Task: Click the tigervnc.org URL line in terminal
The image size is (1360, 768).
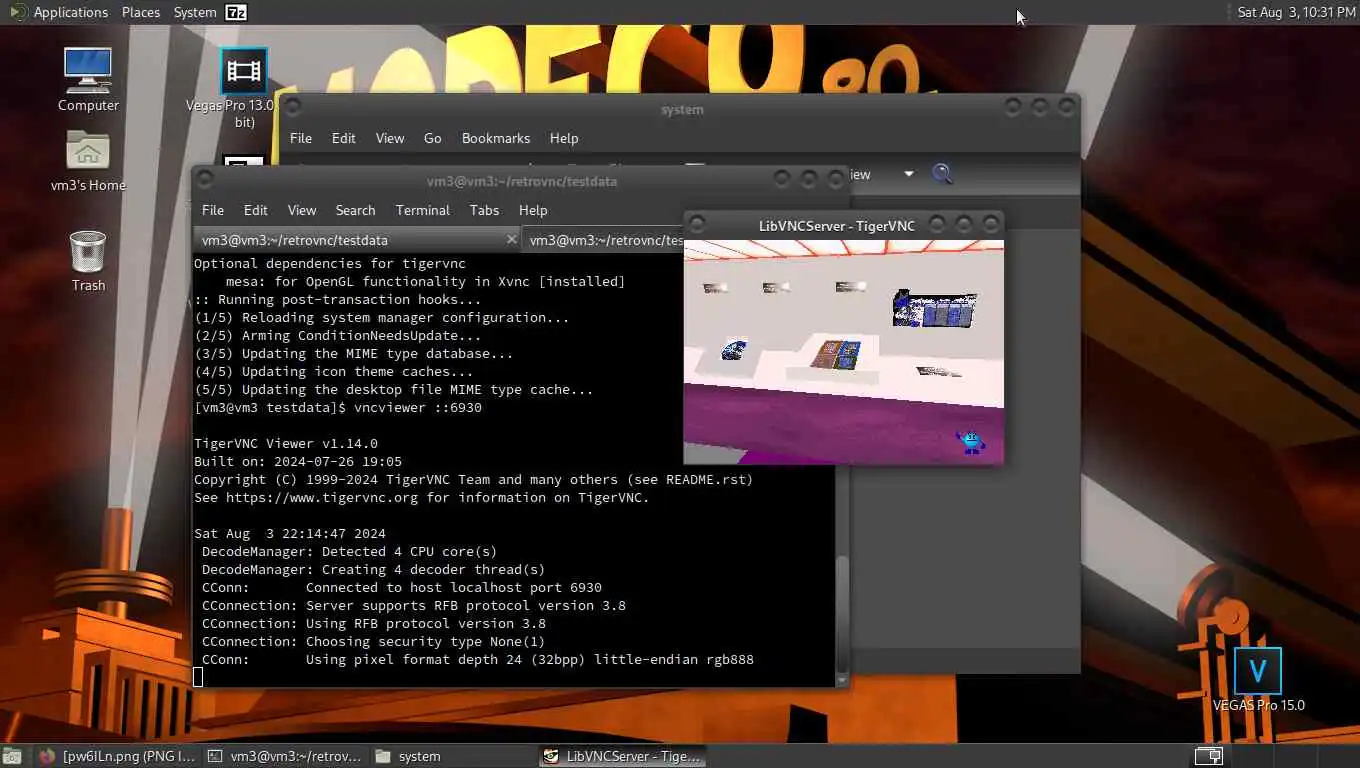Action: (x=421, y=498)
